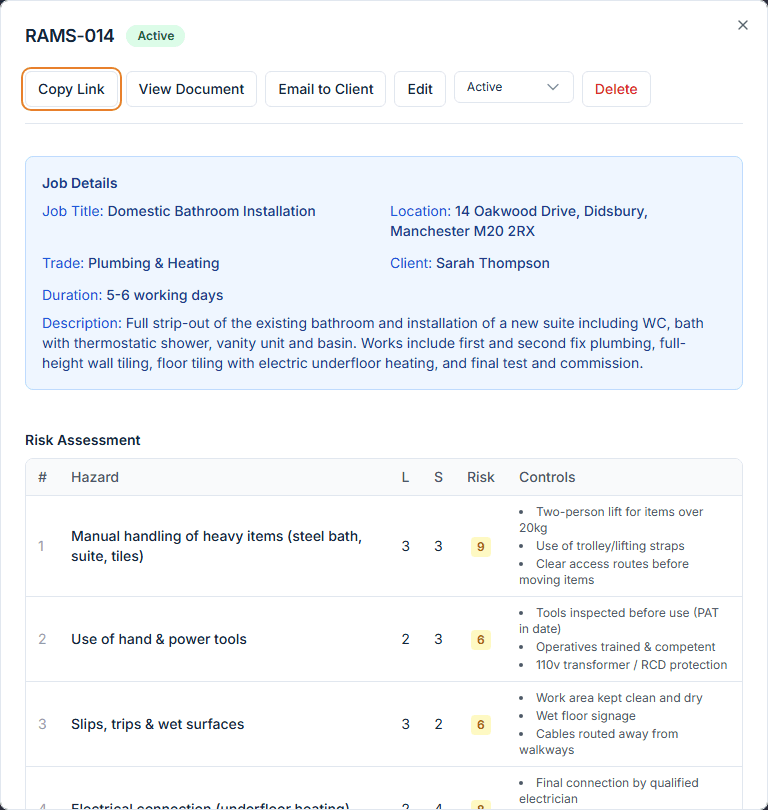Click duration 5-6 working days
This screenshot has height=810, width=768.
[165, 295]
